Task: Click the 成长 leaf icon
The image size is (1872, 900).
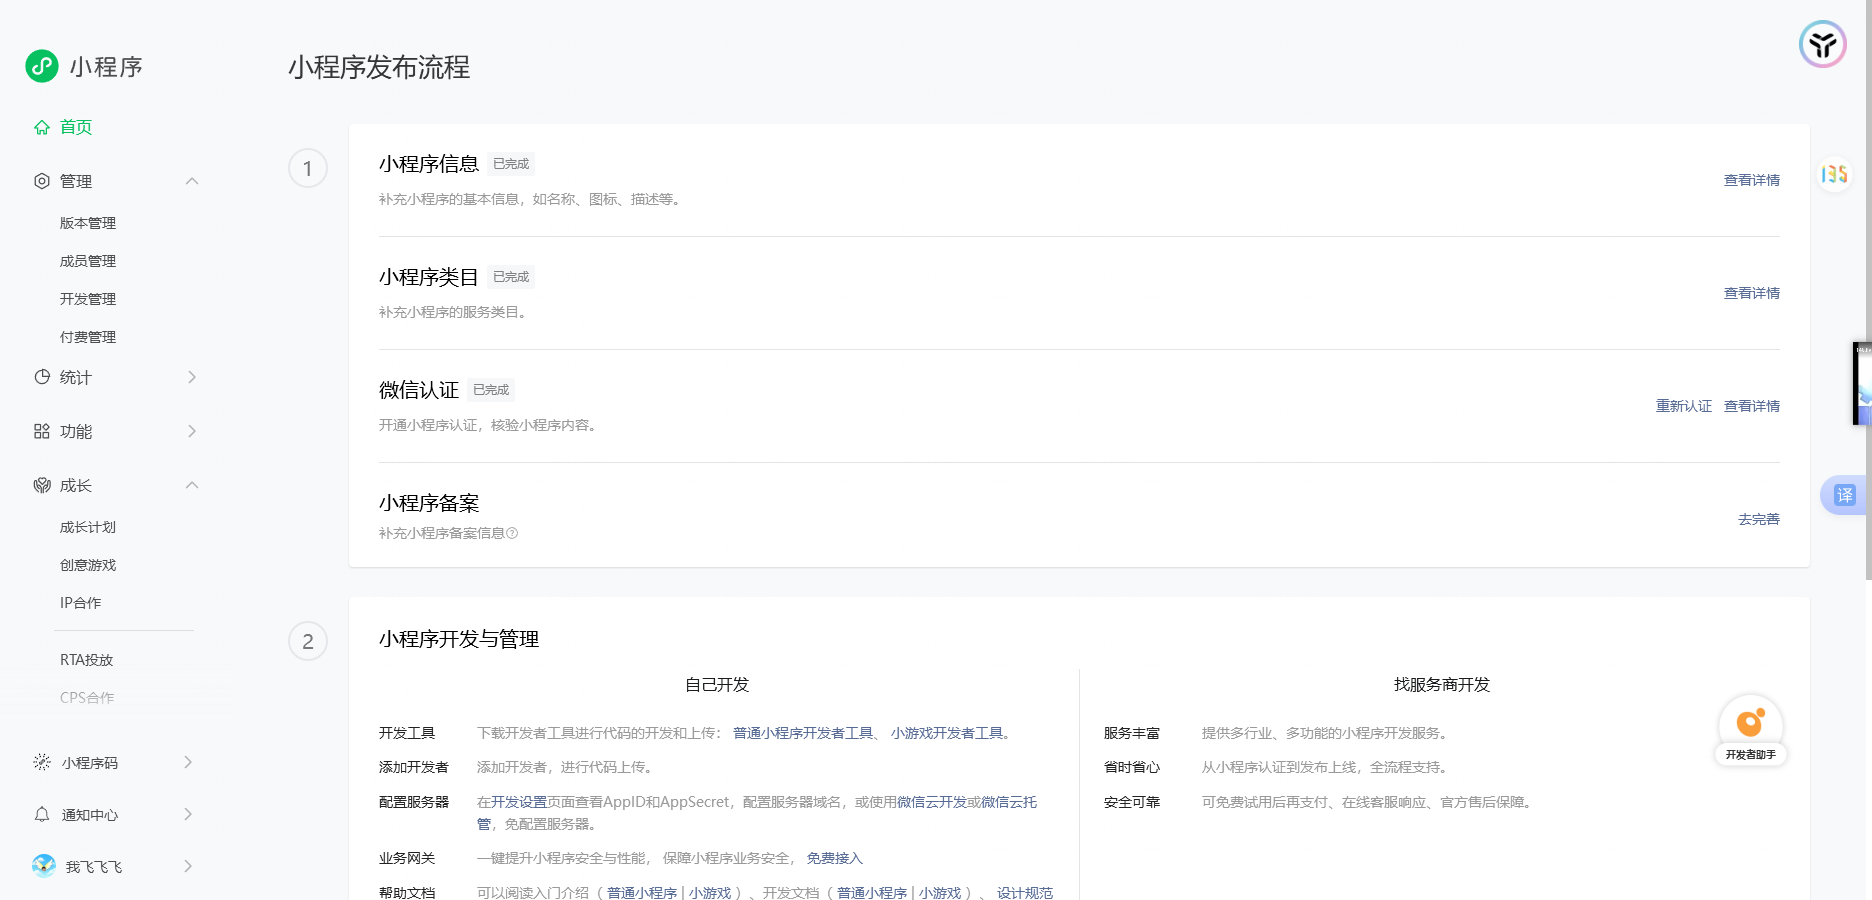Action: 42,485
